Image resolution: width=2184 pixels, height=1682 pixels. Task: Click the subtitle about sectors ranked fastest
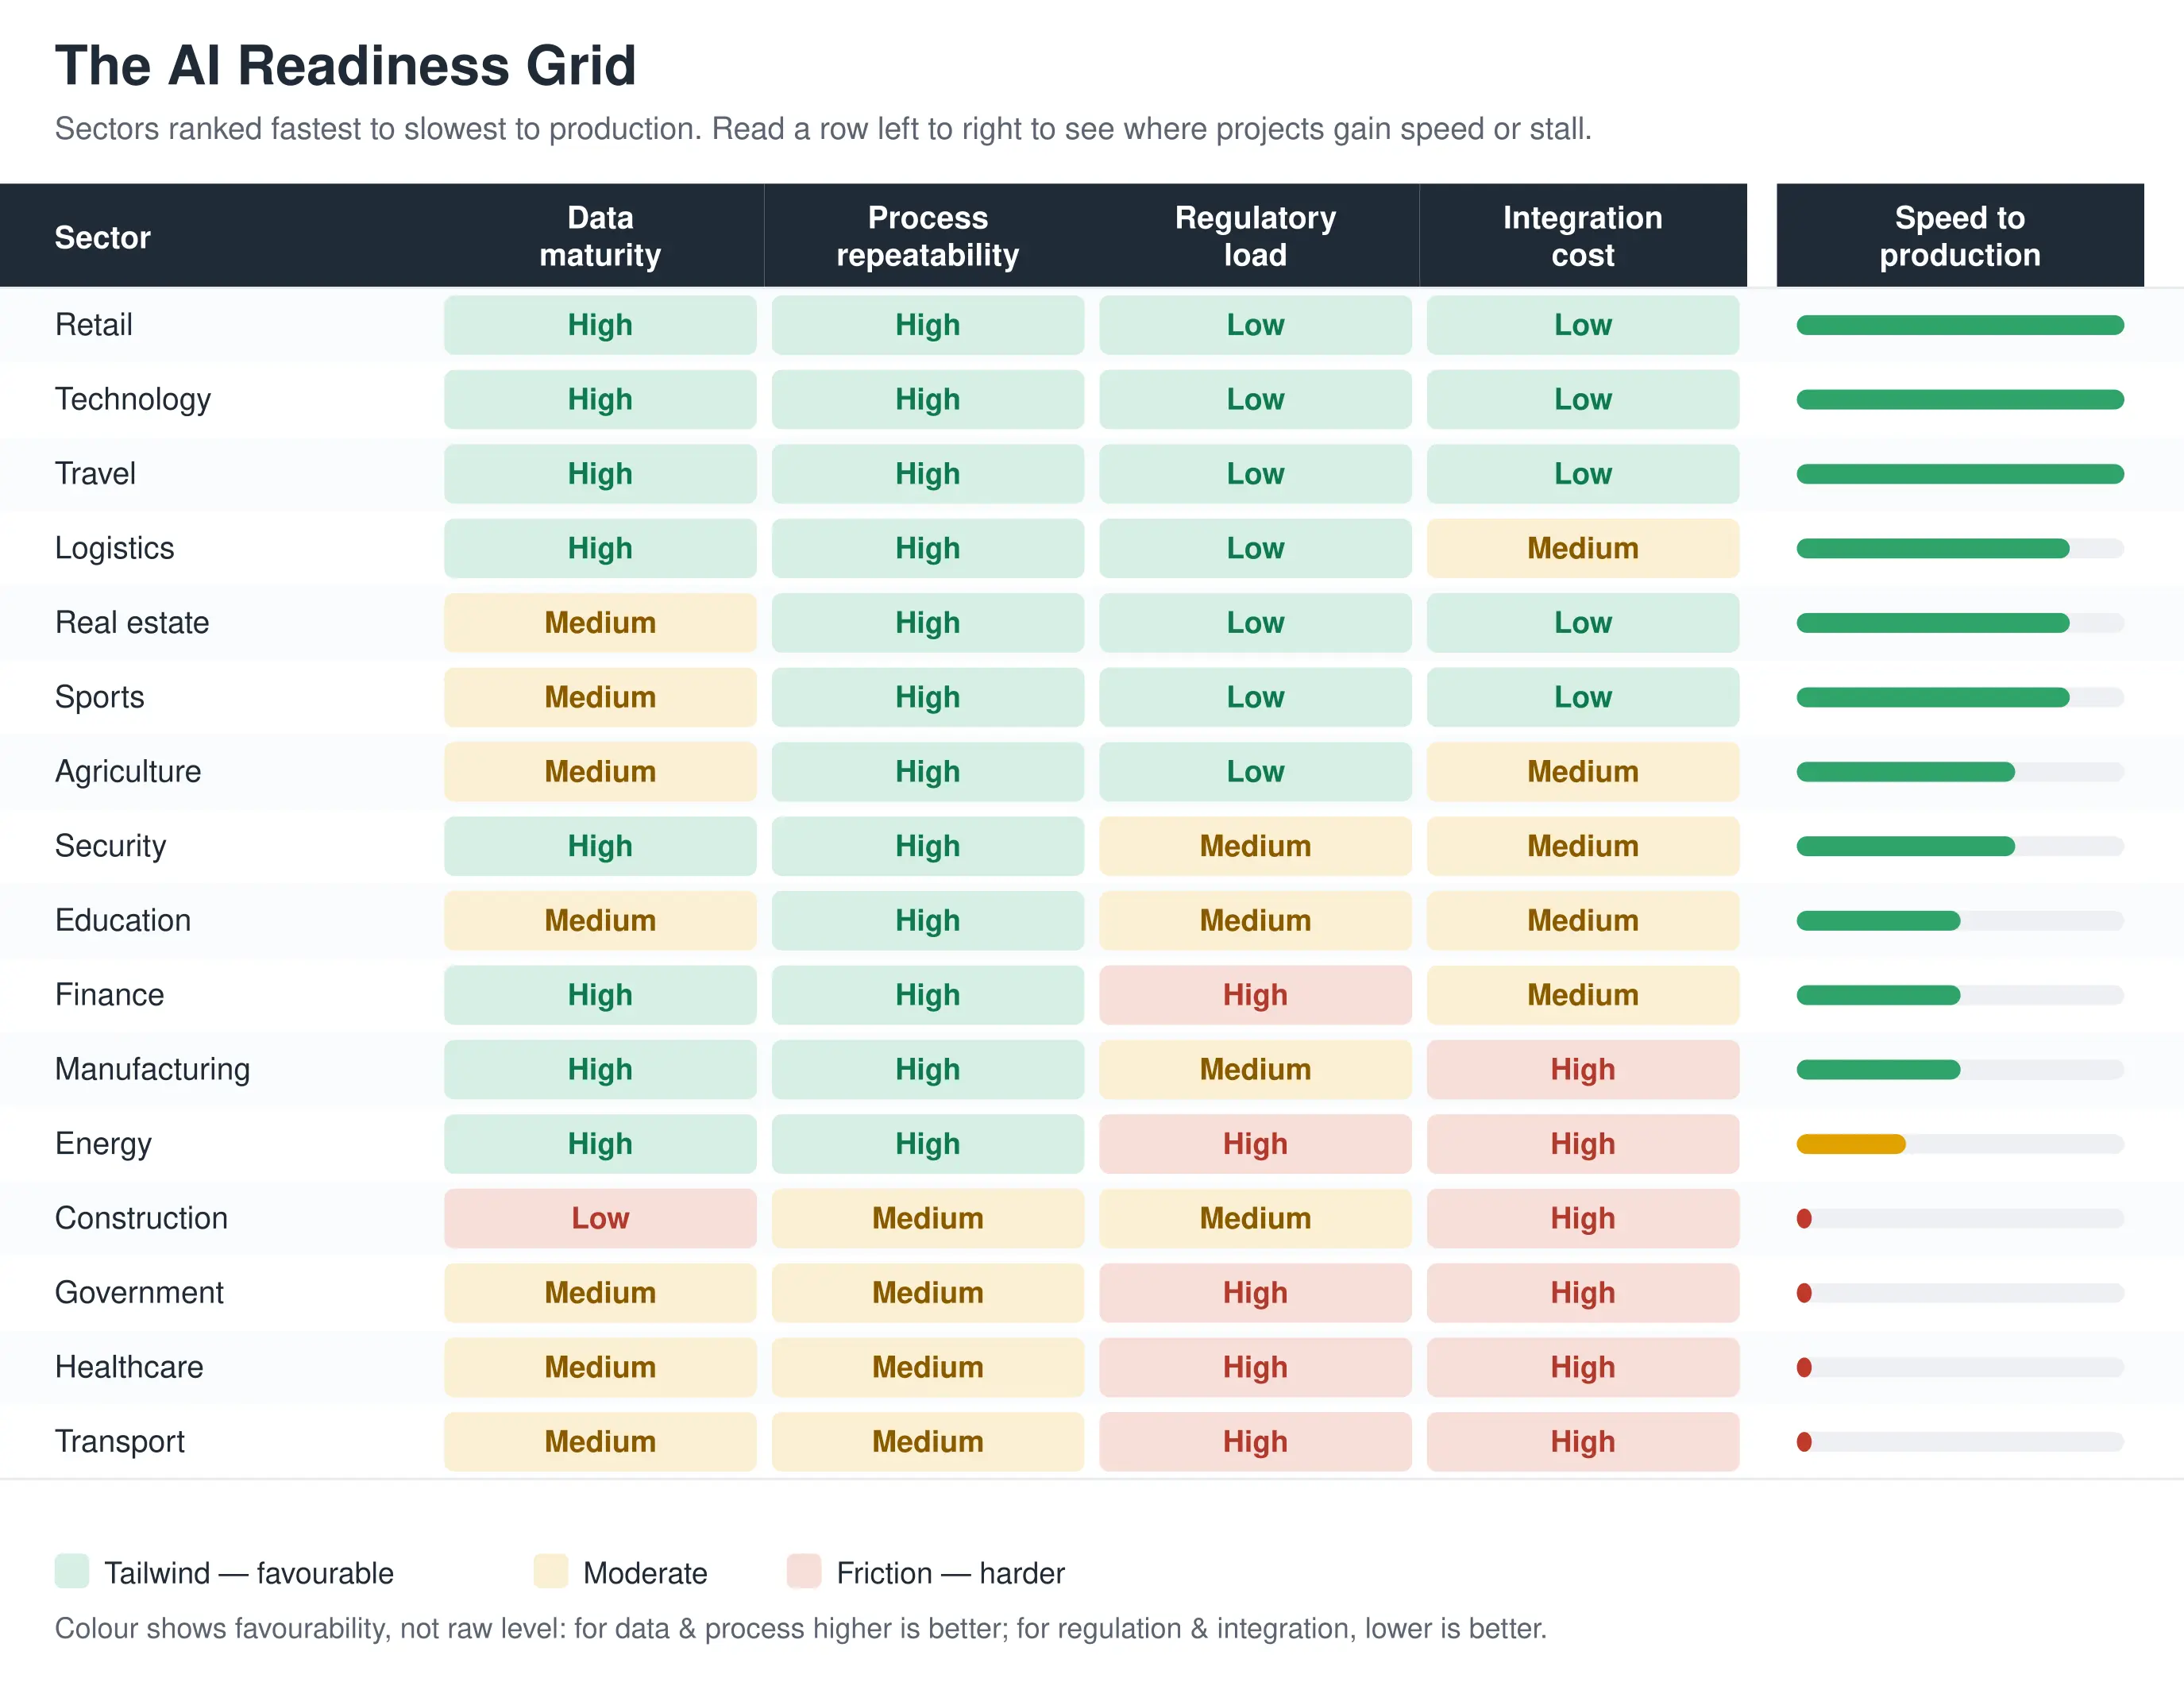coord(823,129)
